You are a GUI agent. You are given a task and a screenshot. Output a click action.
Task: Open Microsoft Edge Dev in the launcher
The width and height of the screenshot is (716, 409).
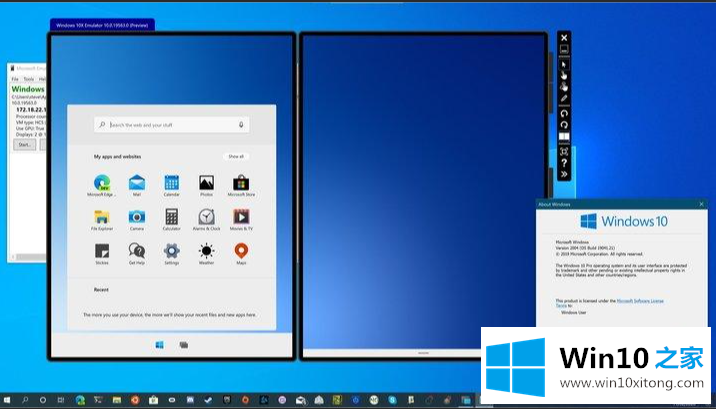[x=102, y=183]
